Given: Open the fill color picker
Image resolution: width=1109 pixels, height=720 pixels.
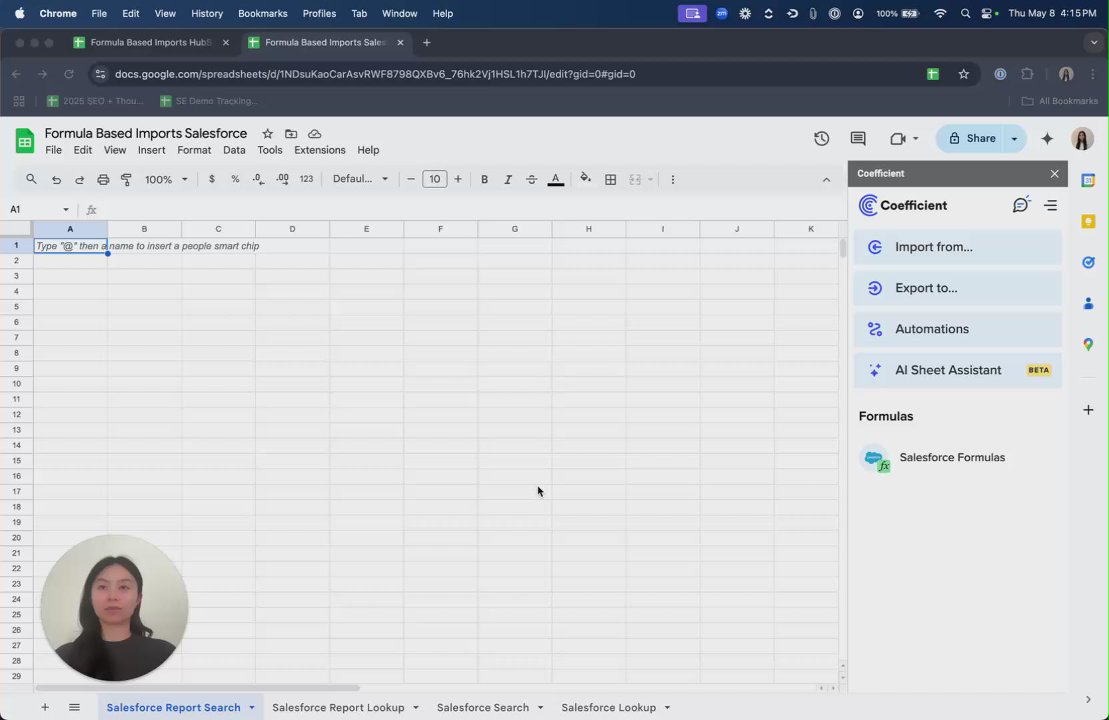Looking at the screenshot, I should pos(585,179).
